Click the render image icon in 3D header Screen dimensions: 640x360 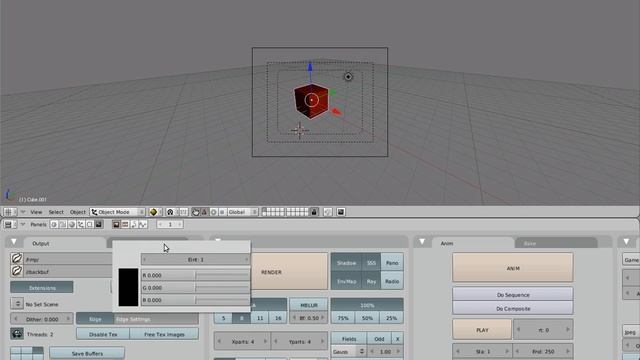point(341,212)
